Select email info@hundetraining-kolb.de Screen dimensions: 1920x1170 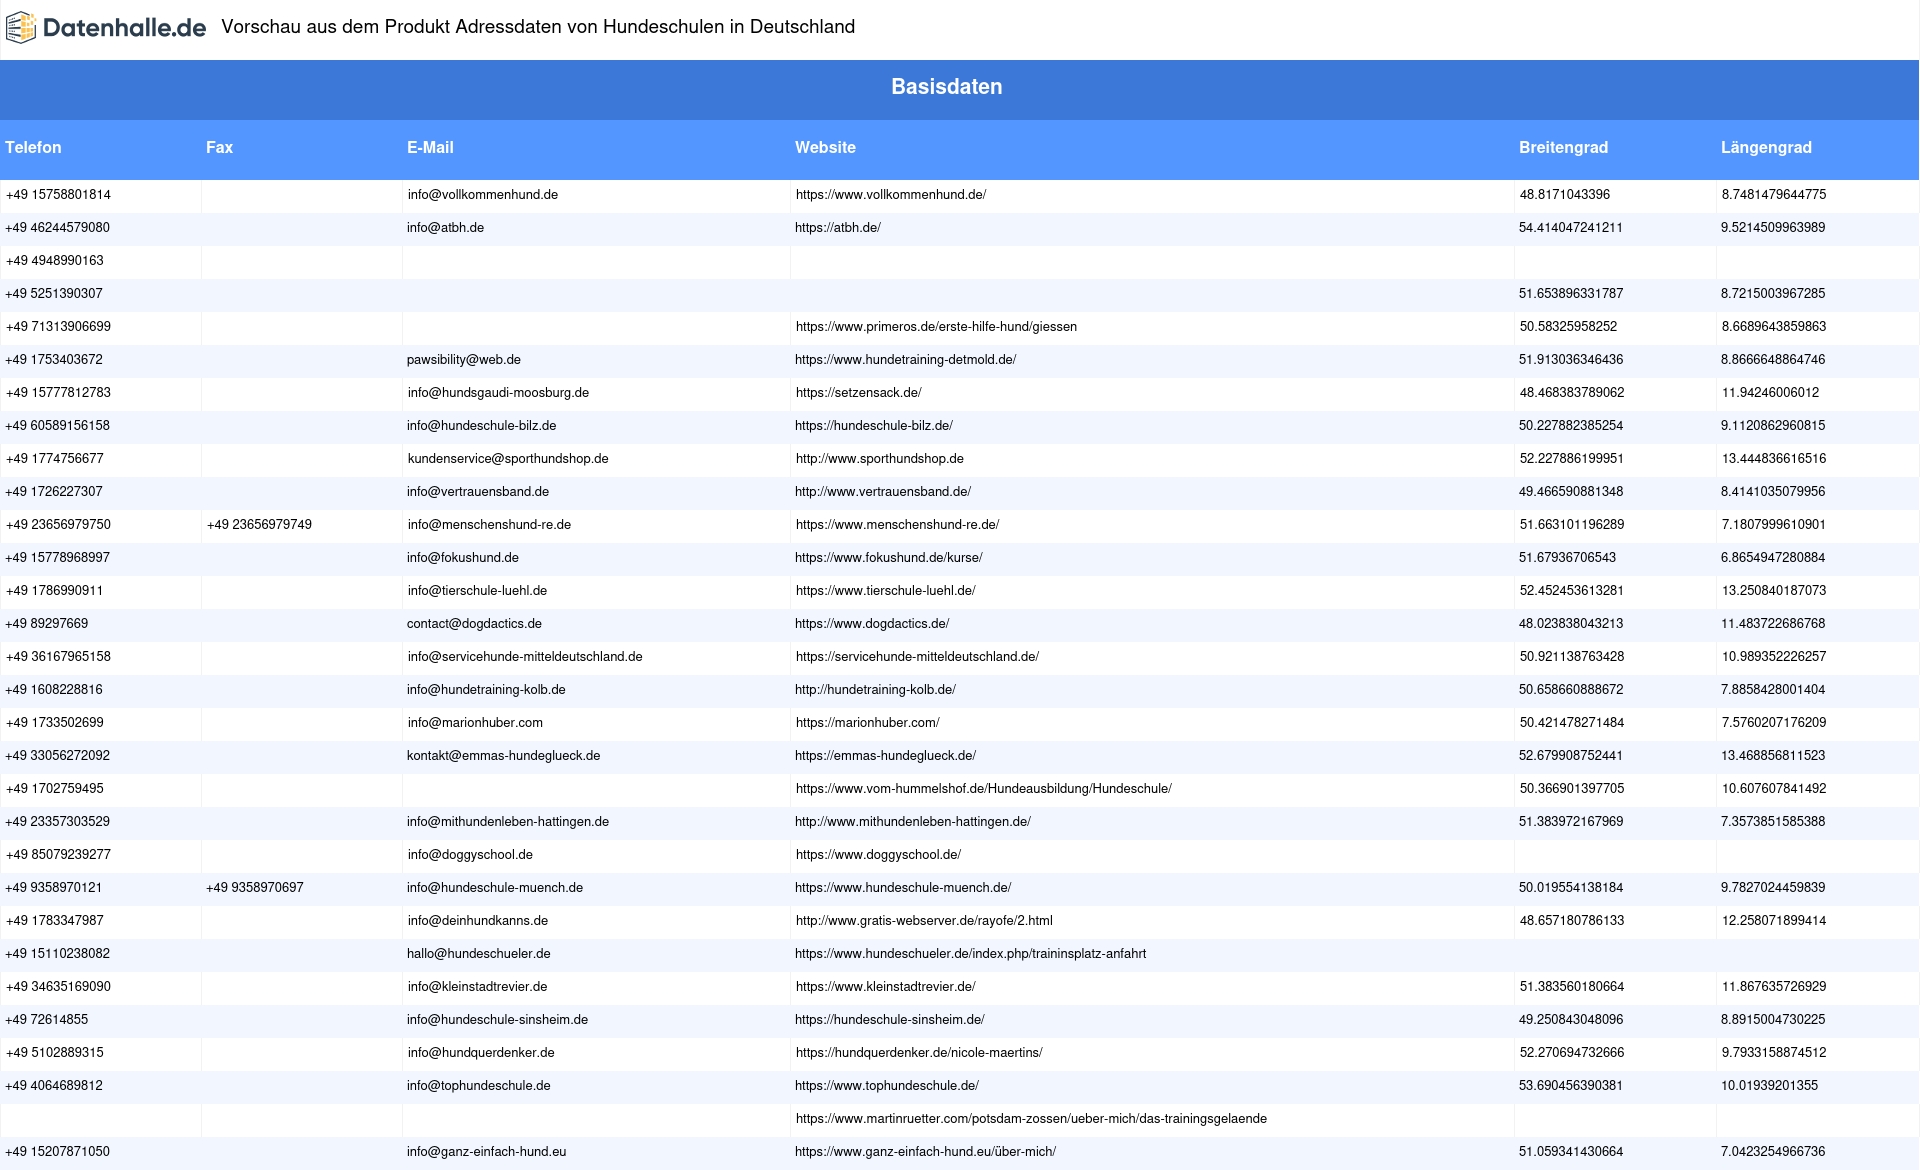coord(486,690)
